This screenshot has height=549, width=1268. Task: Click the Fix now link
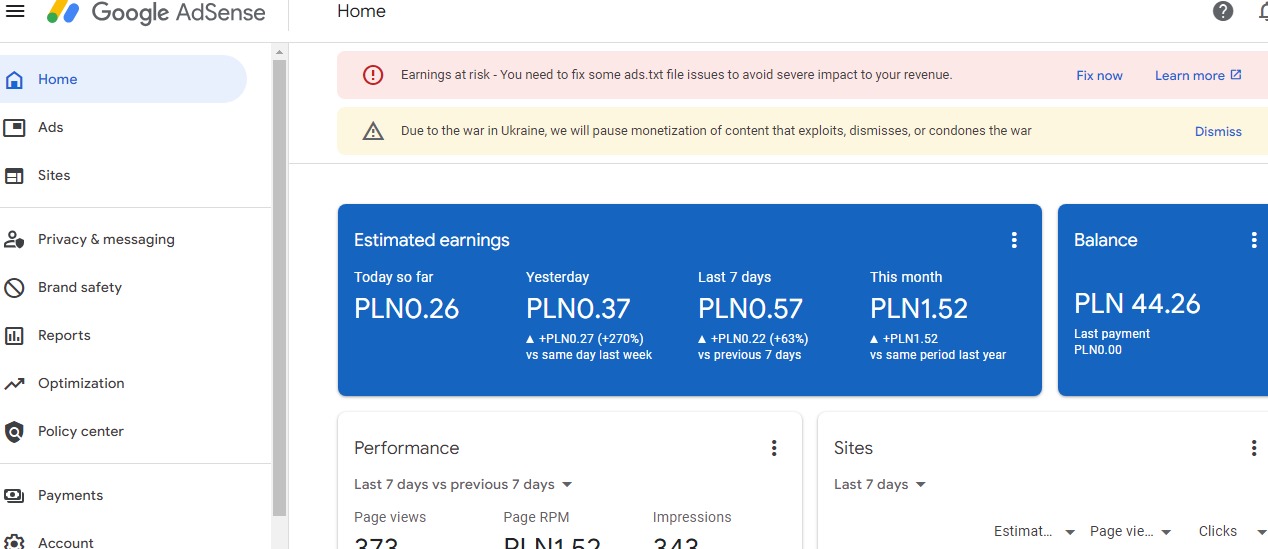(1099, 75)
